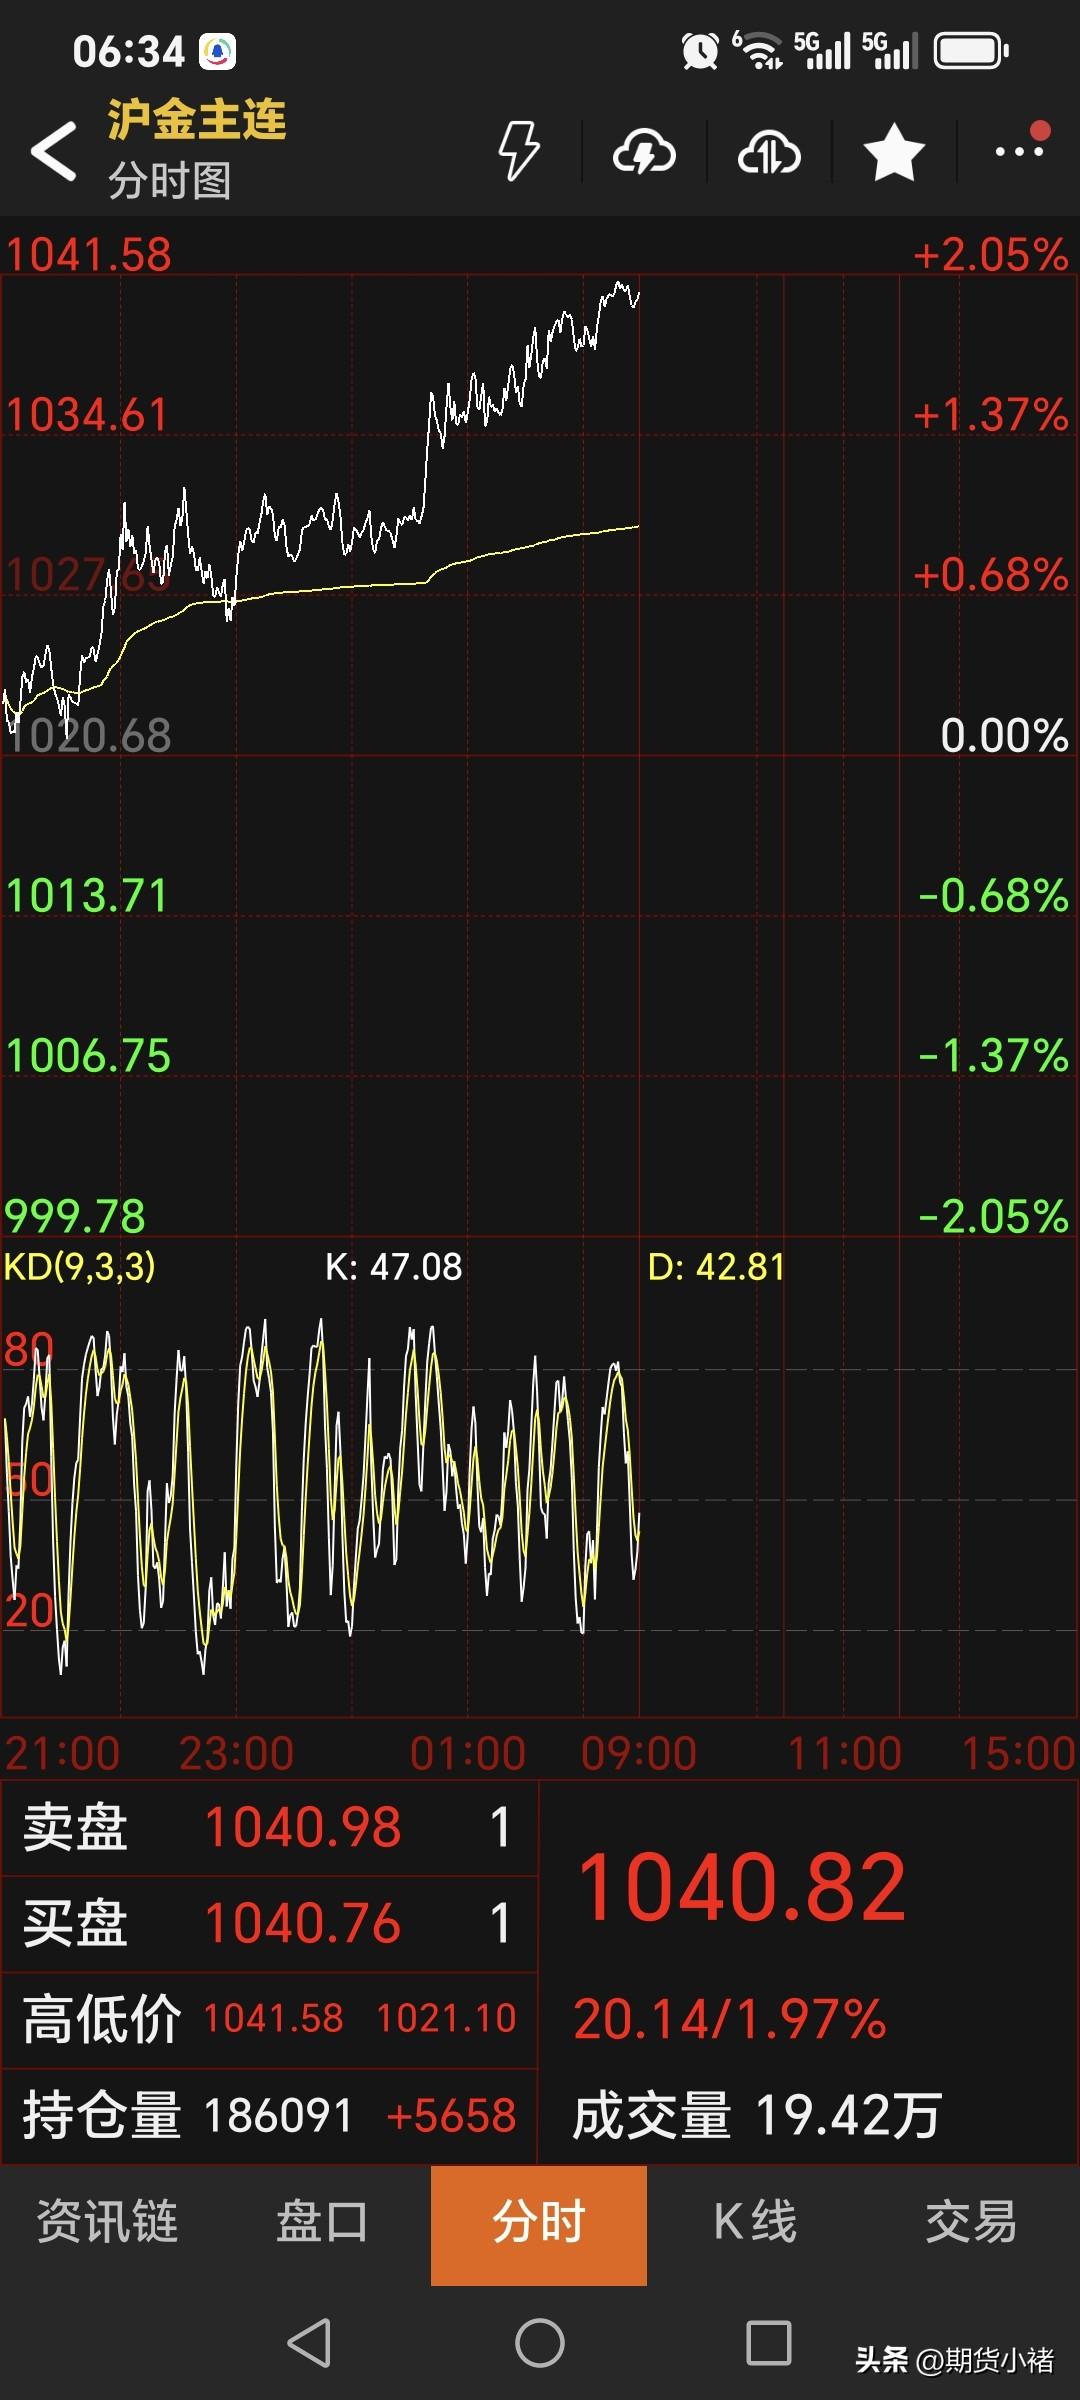Tap the open interest change +5658

[x=451, y=2116]
